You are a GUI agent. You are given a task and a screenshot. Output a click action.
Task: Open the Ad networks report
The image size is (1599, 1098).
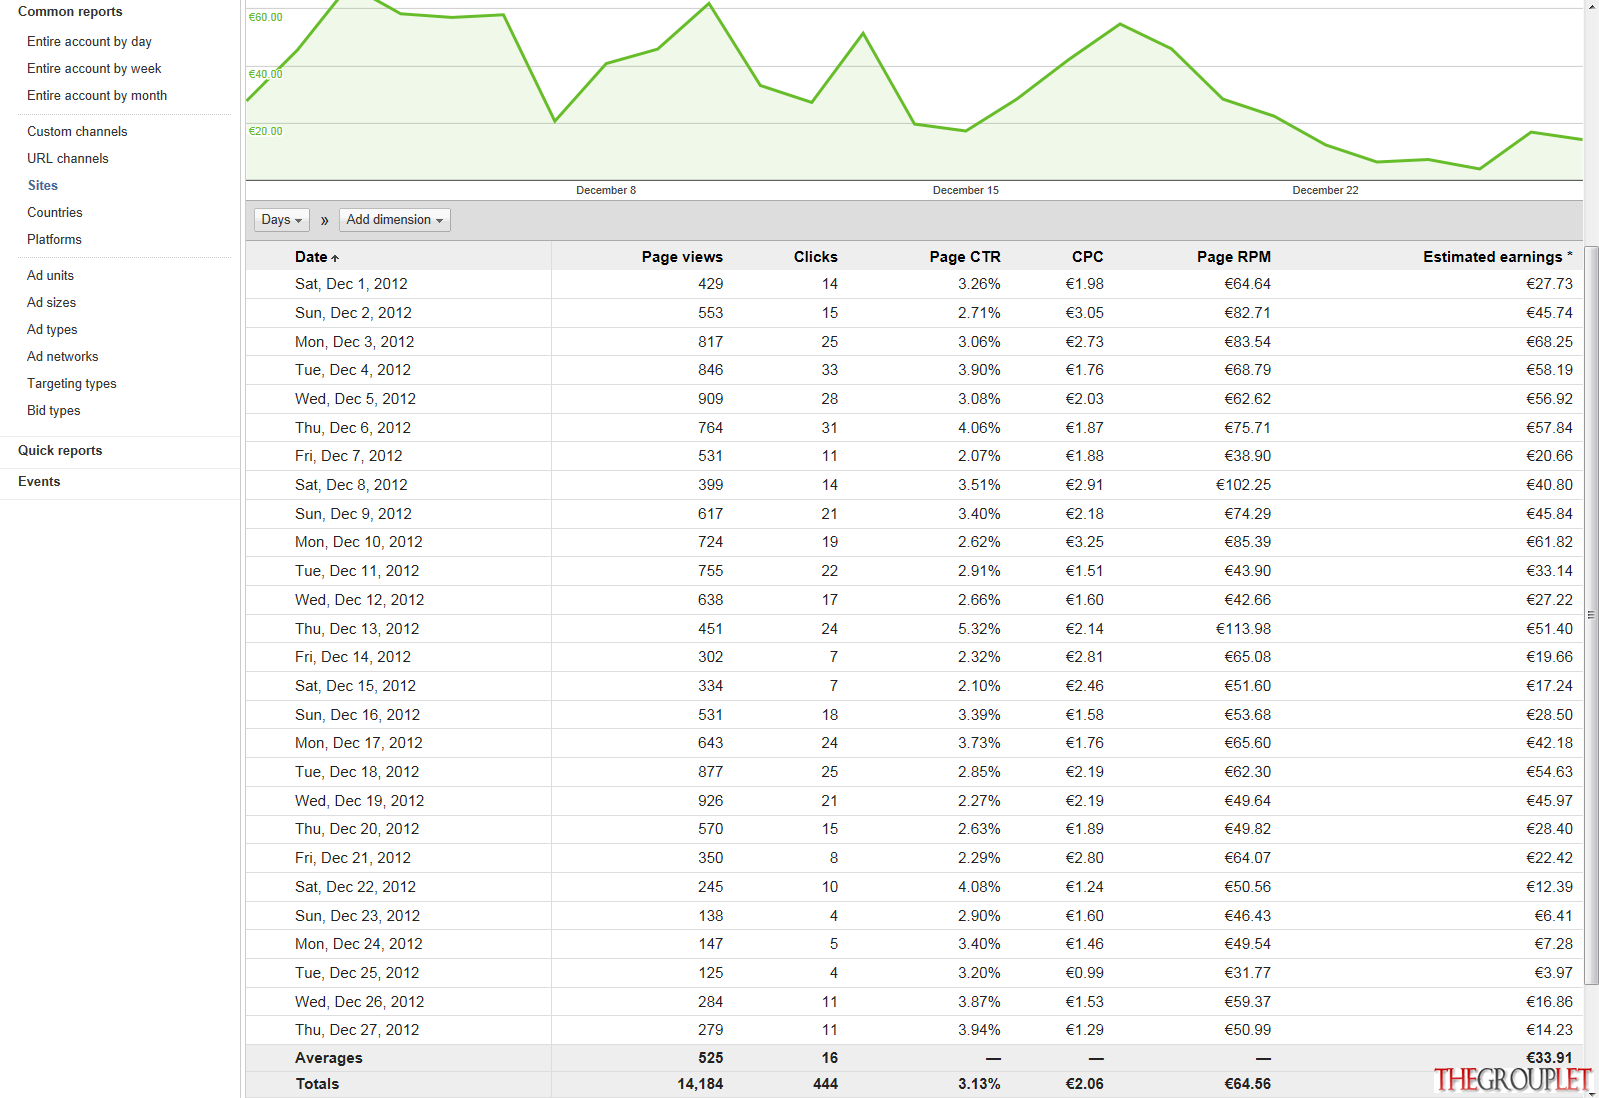tap(62, 357)
